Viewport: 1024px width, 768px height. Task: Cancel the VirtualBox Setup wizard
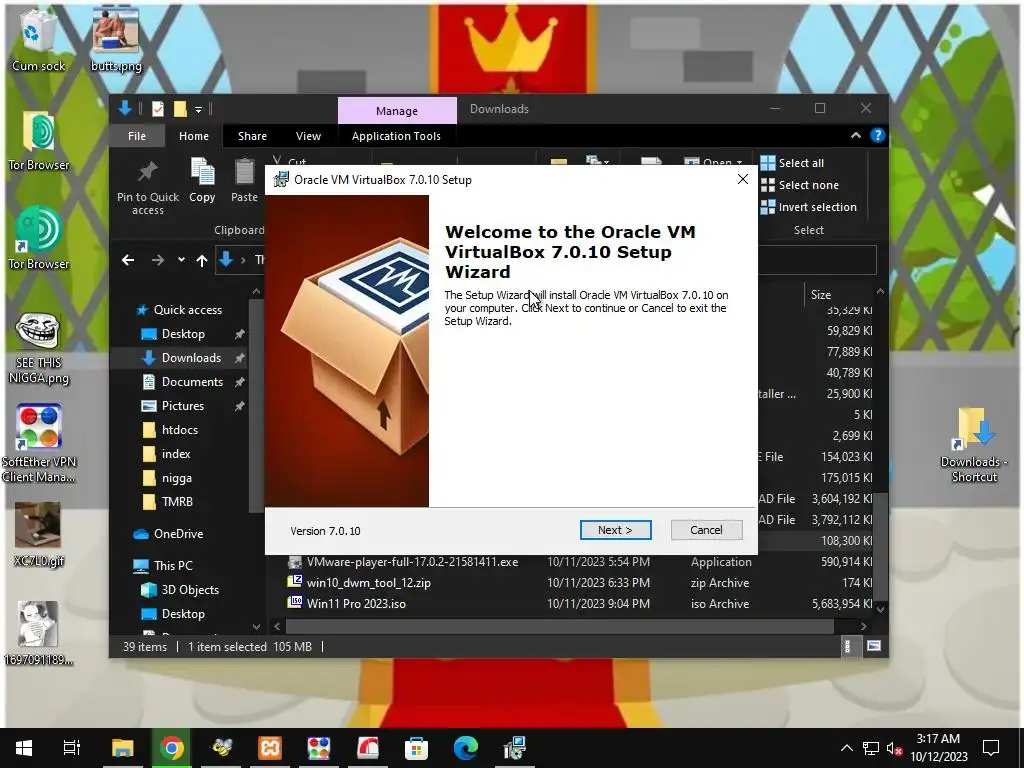click(x=706, y=530)
